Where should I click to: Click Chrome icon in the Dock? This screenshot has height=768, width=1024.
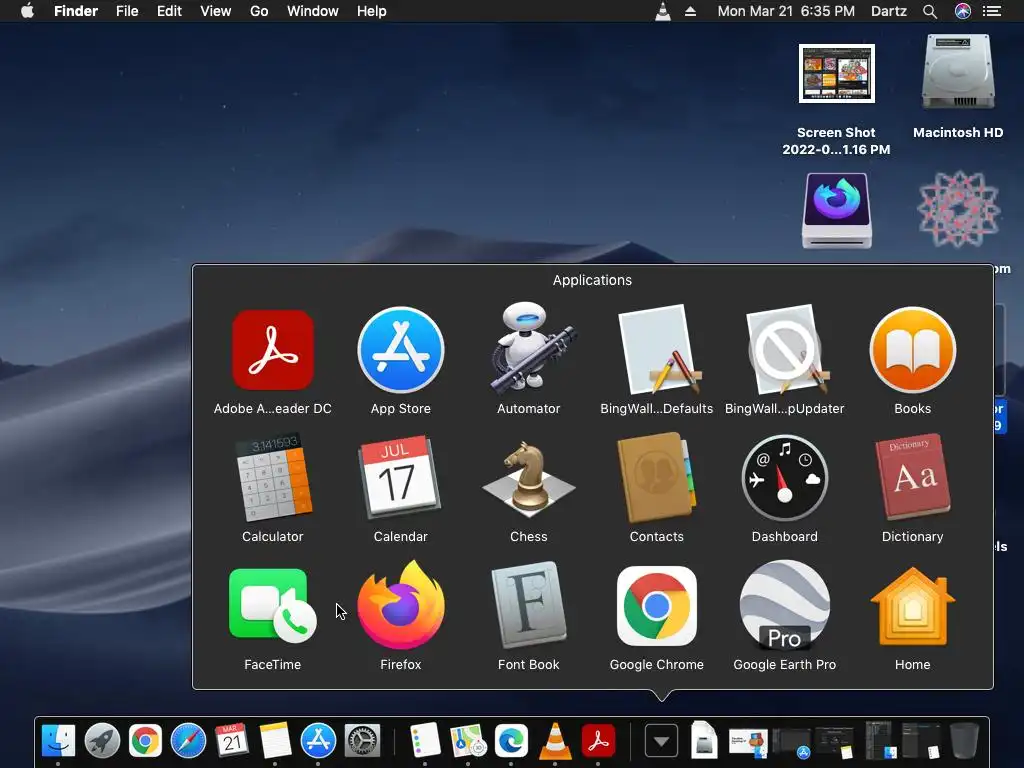(145, 741)
